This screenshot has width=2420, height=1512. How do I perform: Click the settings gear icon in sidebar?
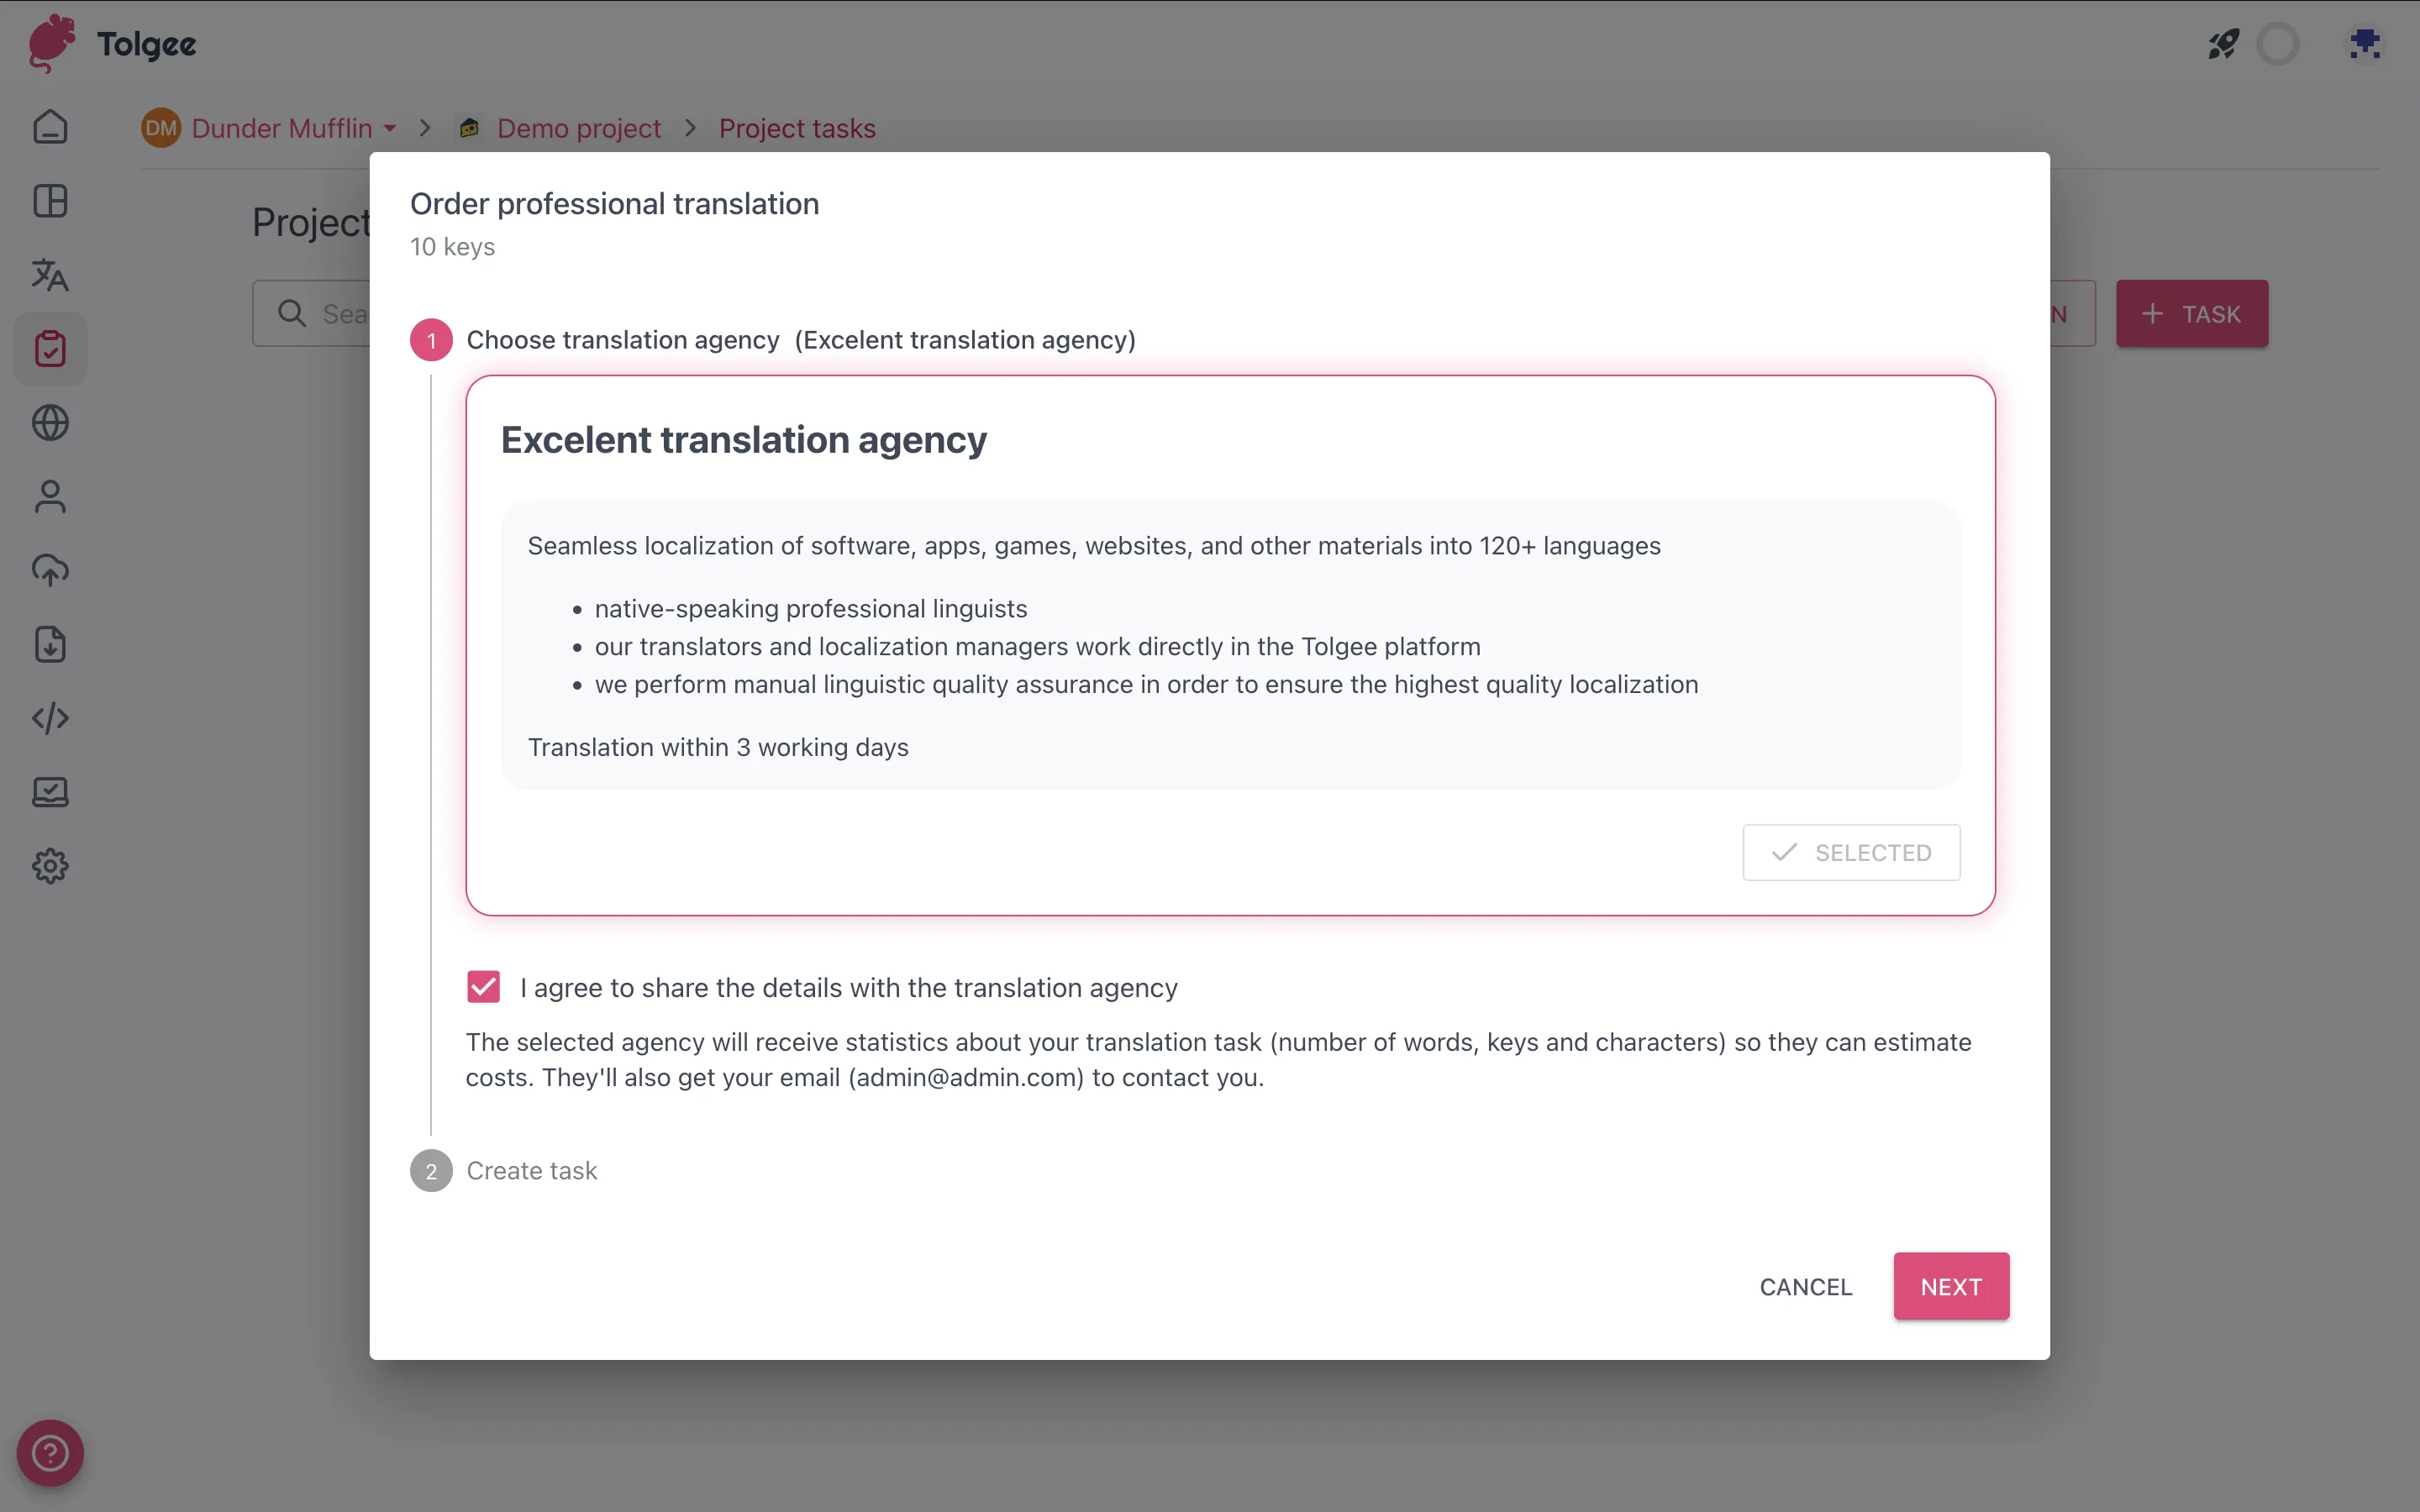(x=50, y=866)
